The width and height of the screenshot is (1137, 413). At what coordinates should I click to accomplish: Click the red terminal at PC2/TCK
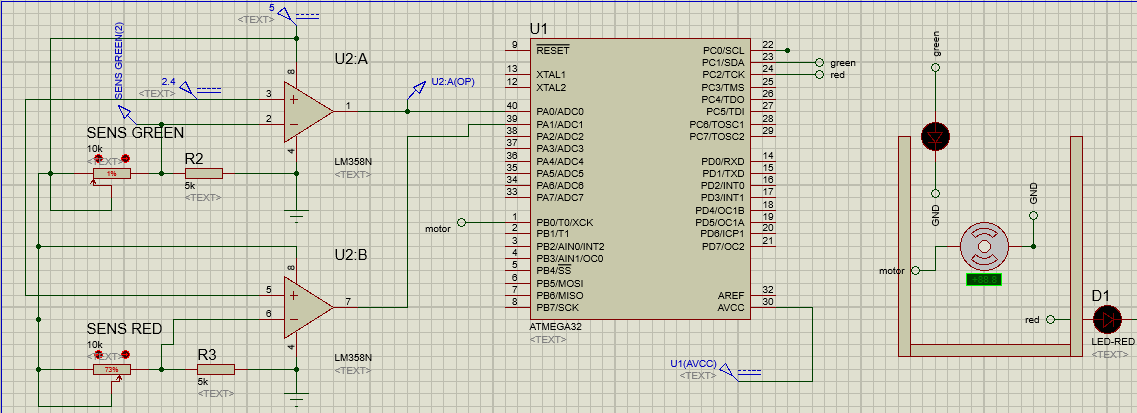pyautogui.click(x=820, y=75)
